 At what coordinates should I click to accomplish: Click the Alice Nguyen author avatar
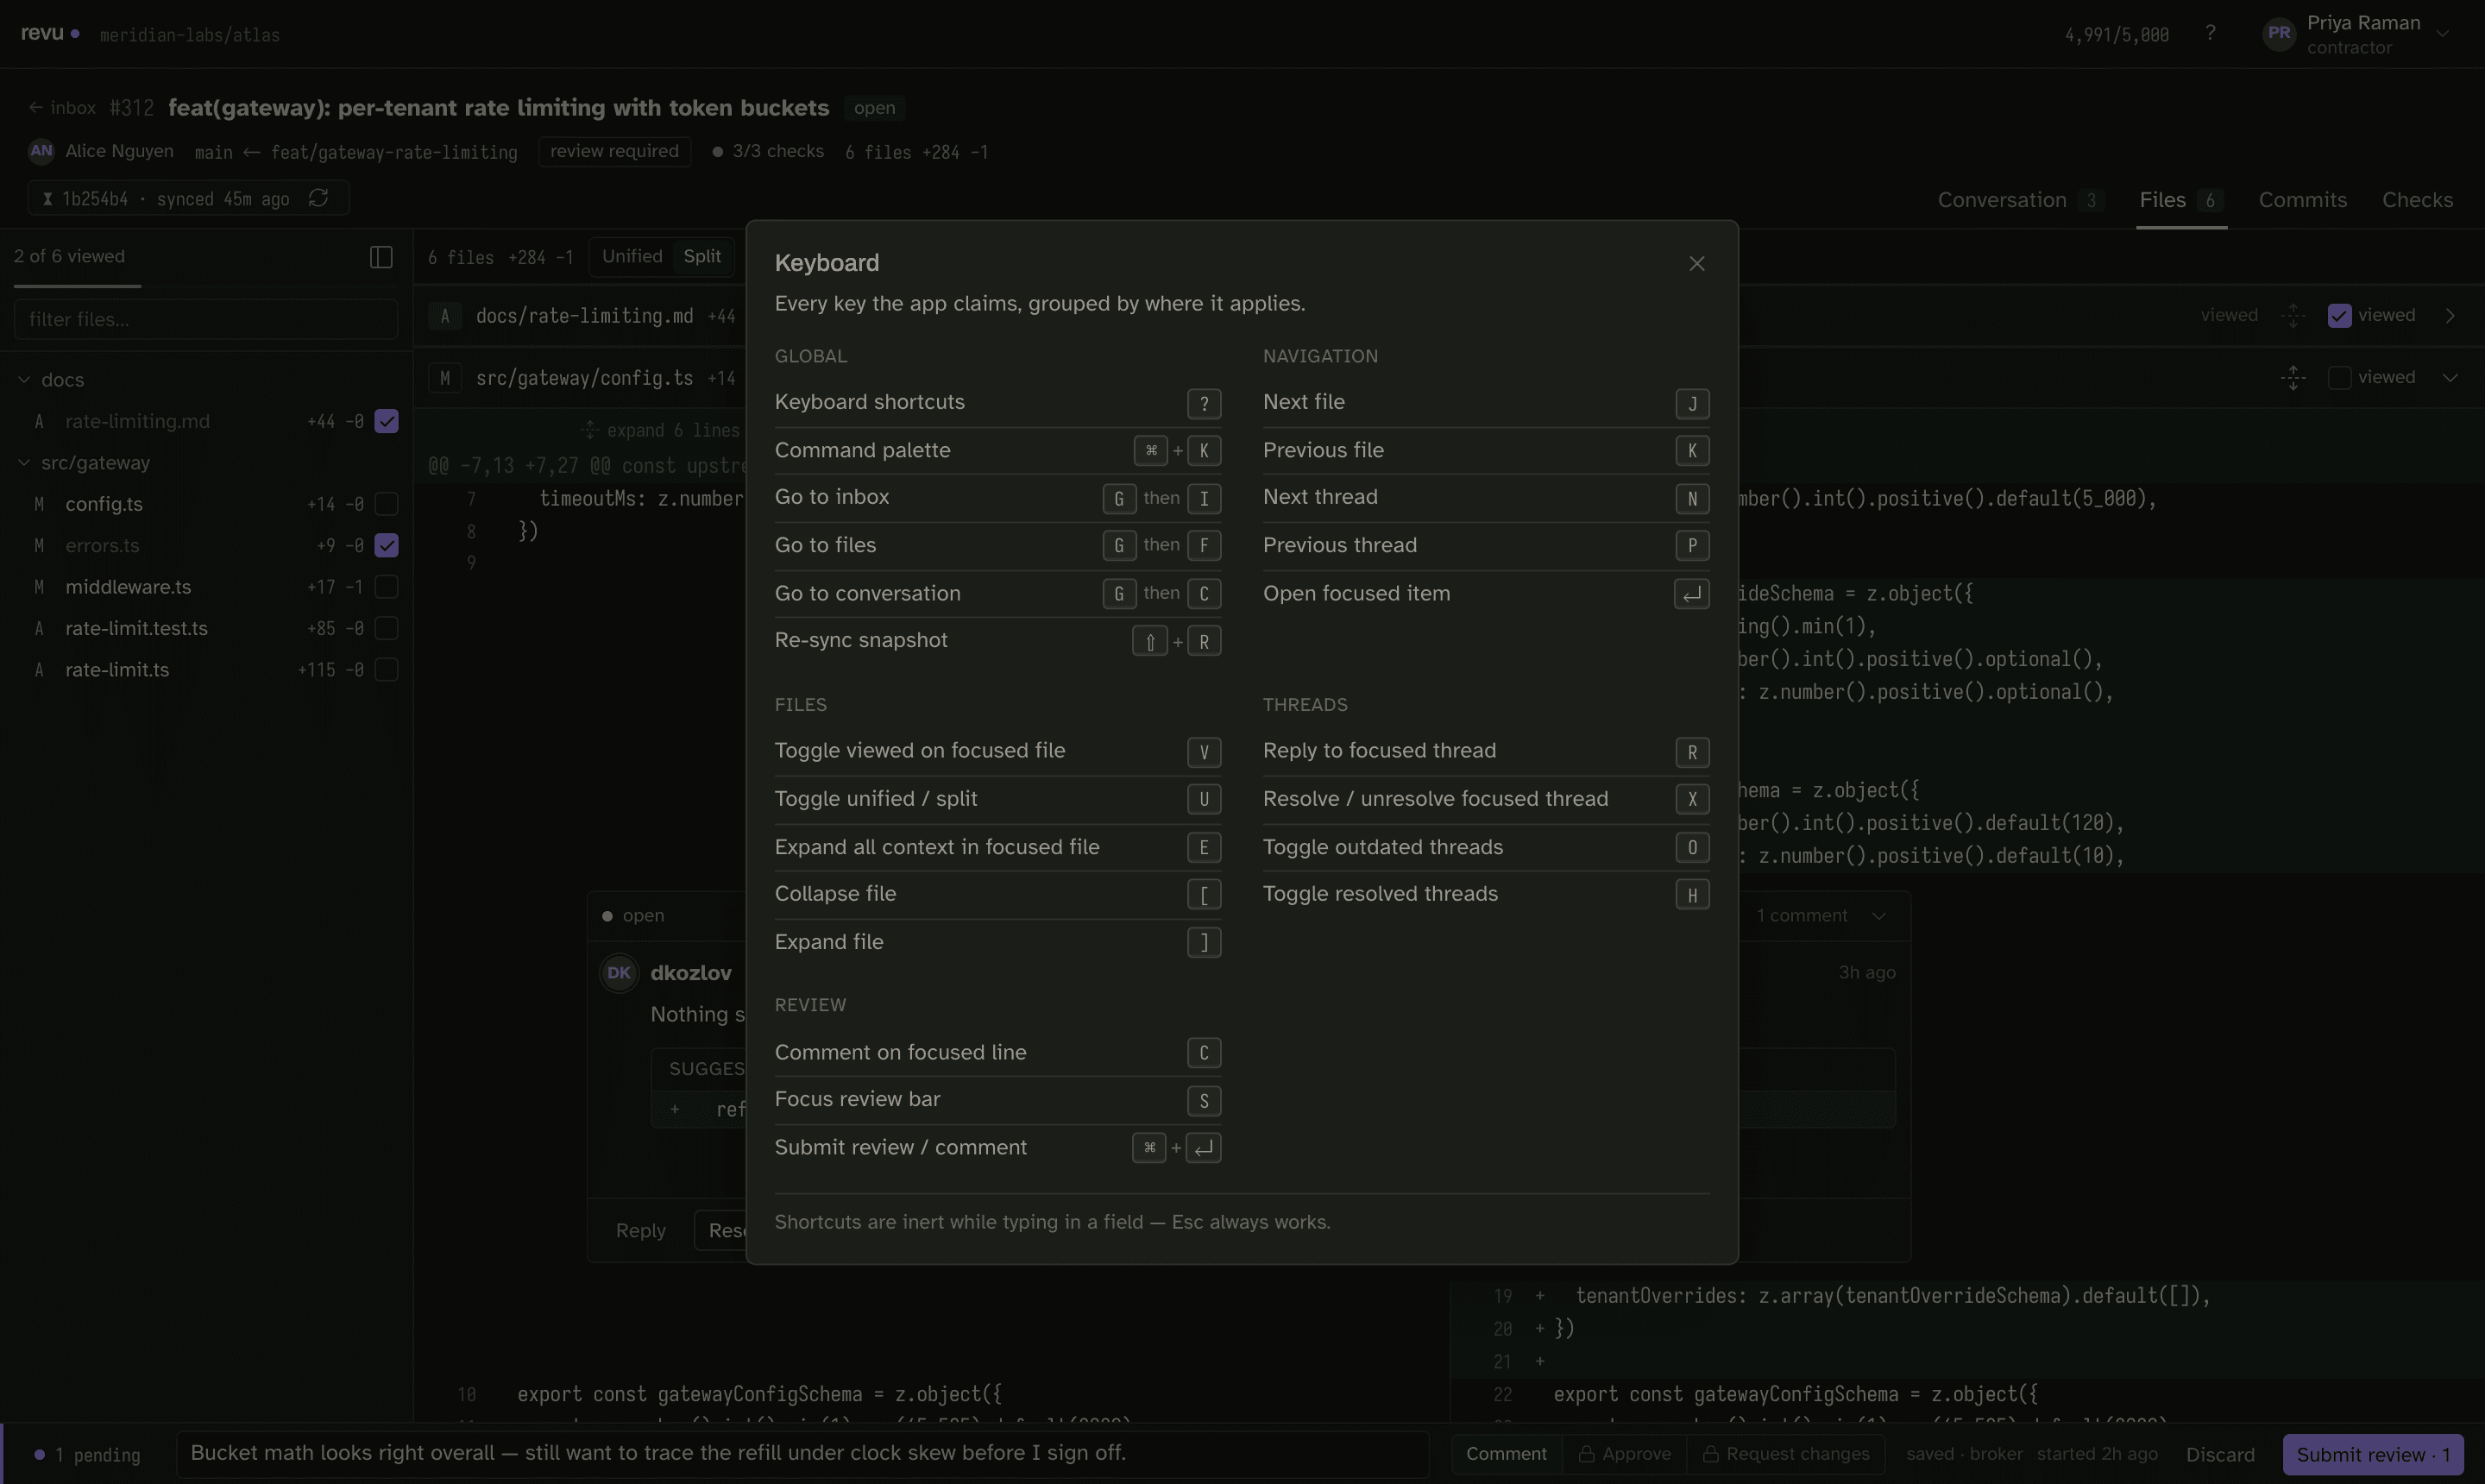41,151
